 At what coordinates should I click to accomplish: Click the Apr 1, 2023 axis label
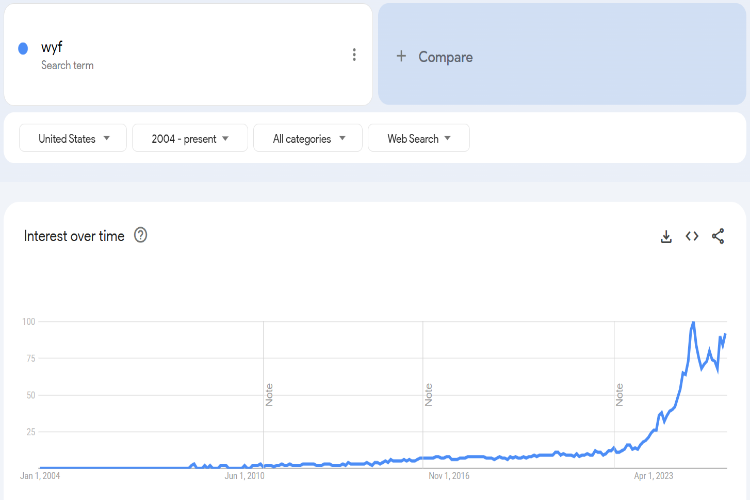(654, 476)
